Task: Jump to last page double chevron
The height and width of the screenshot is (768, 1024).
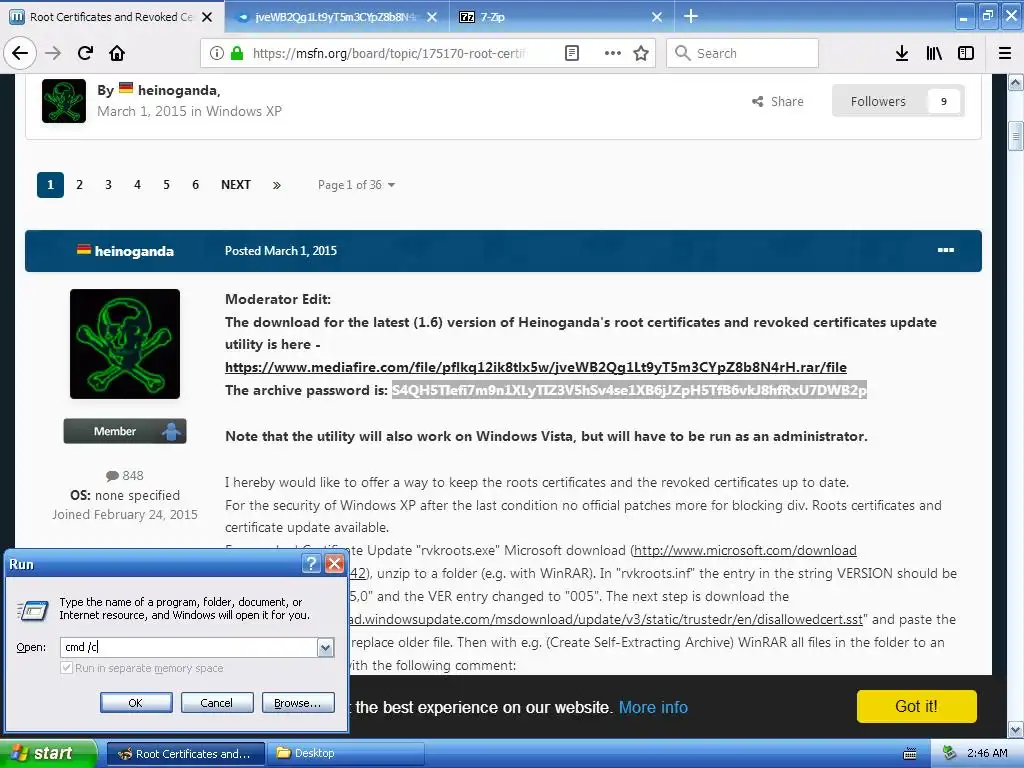Action: pyautogui.click(x=277, y=185)
